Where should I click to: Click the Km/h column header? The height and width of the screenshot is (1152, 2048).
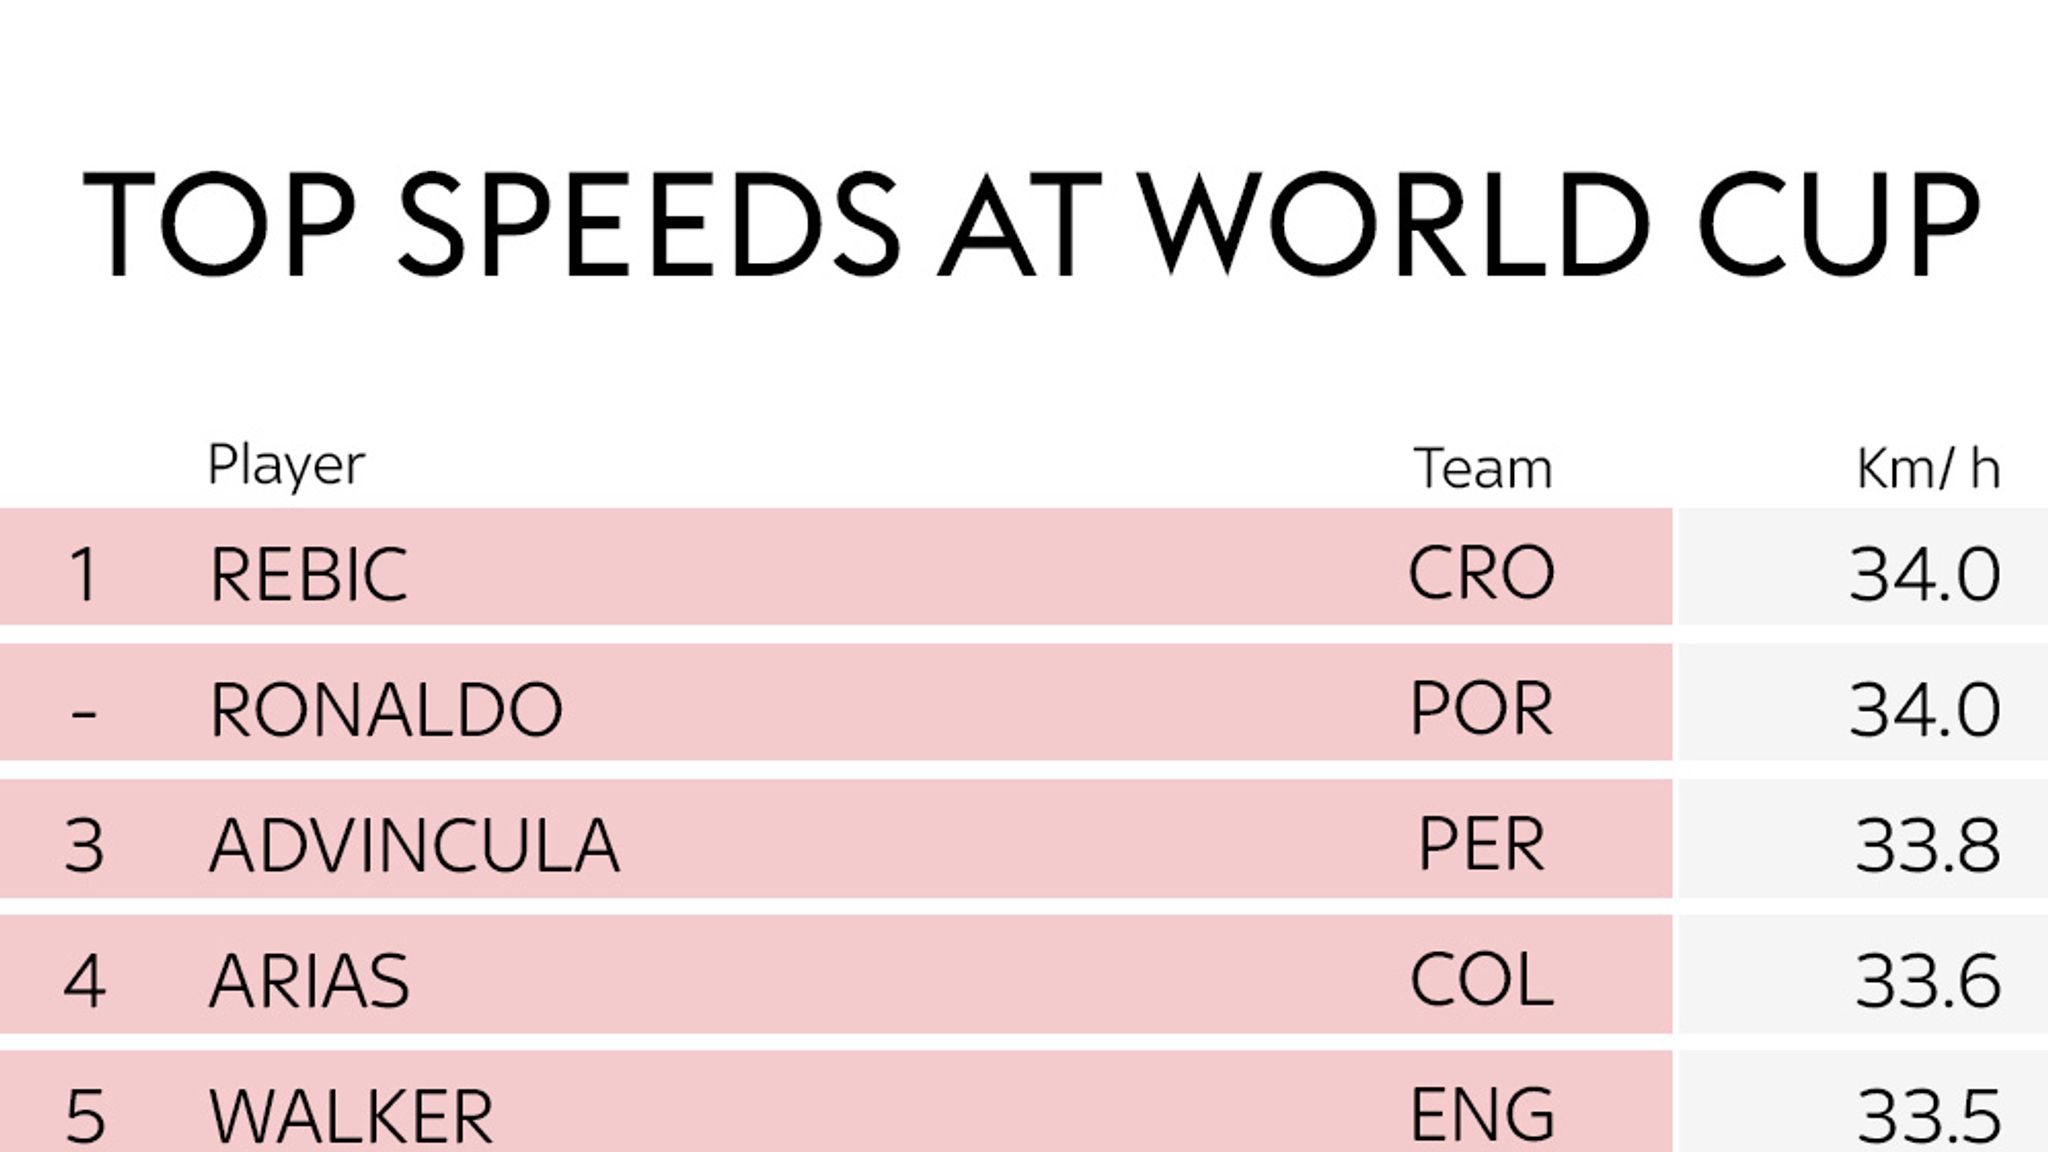coord(1928,468)
